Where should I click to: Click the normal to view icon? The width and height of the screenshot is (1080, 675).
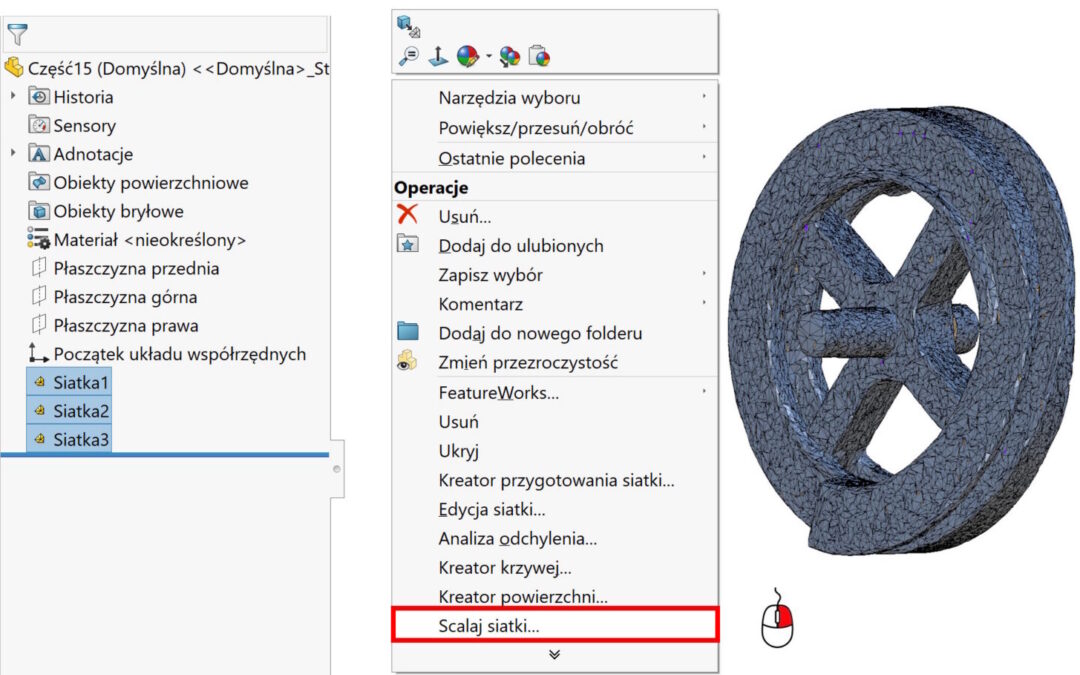(x=438, y=57)
